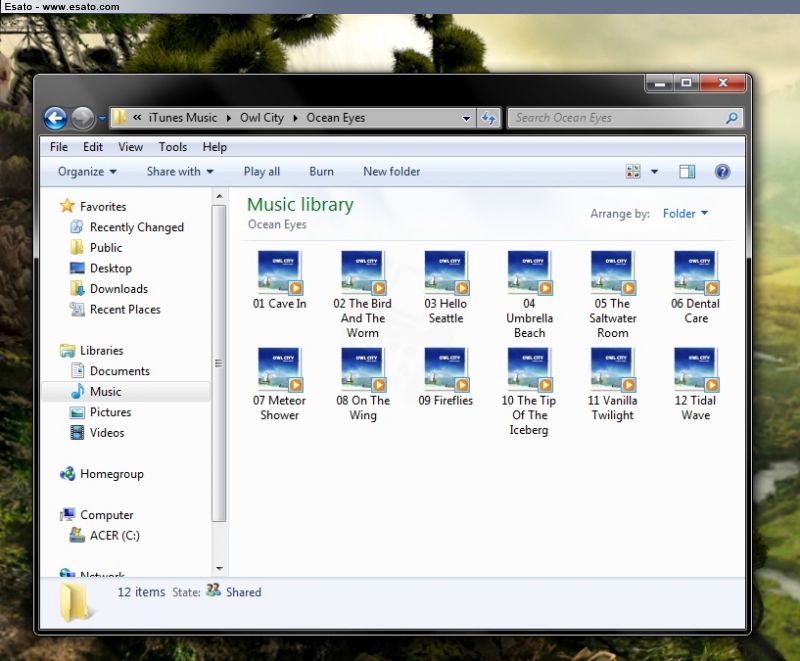The image size is (800, 661).
Task: Select Libraries in navigation pane
Action: point(102,350)
